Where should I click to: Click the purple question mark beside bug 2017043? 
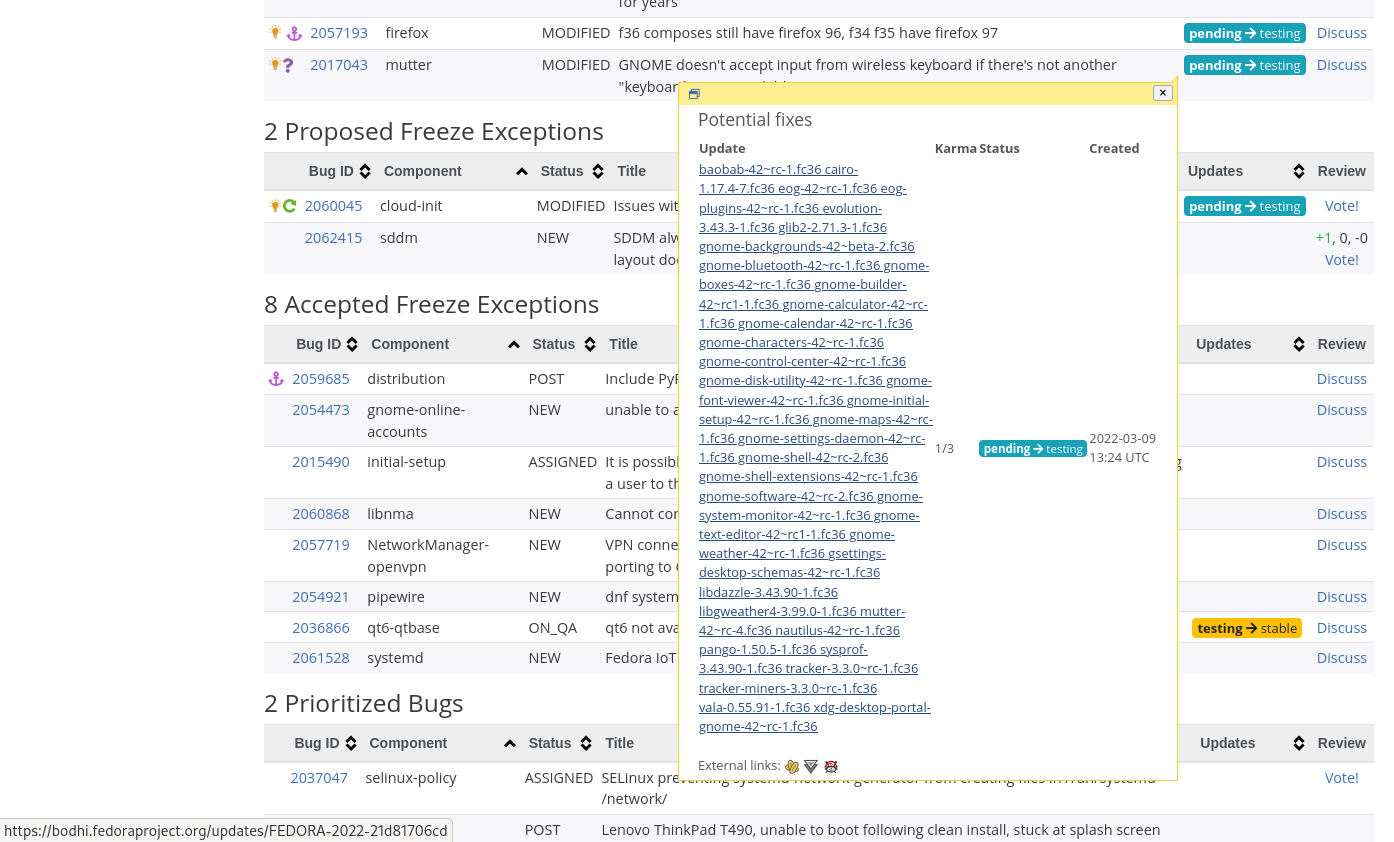pos(289,66)
